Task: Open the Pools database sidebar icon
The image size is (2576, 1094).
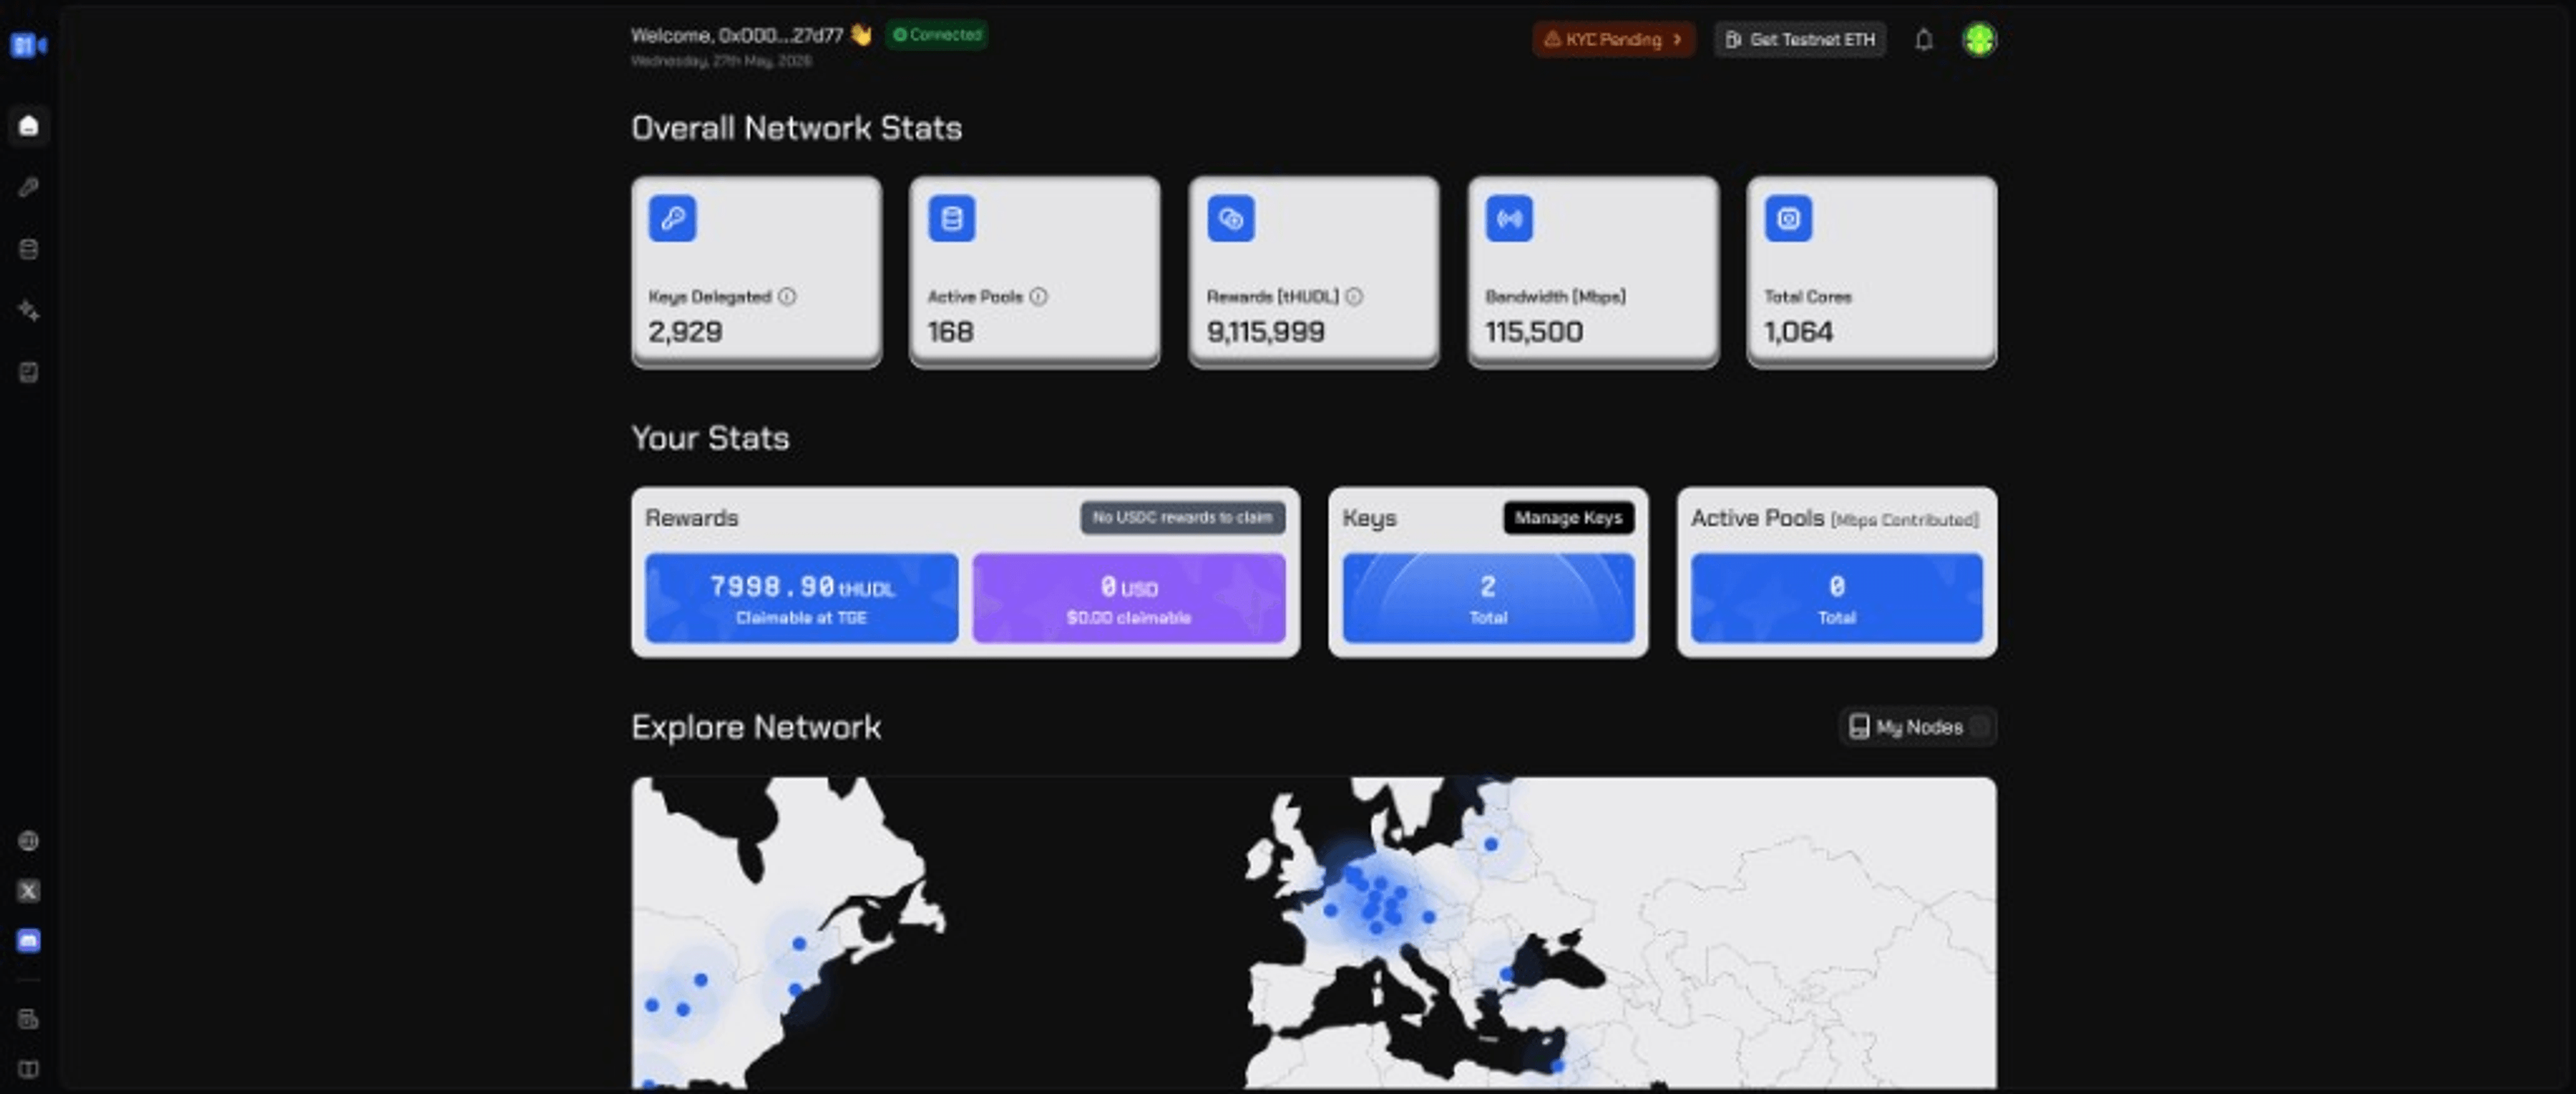Action: tap(29, 249)
